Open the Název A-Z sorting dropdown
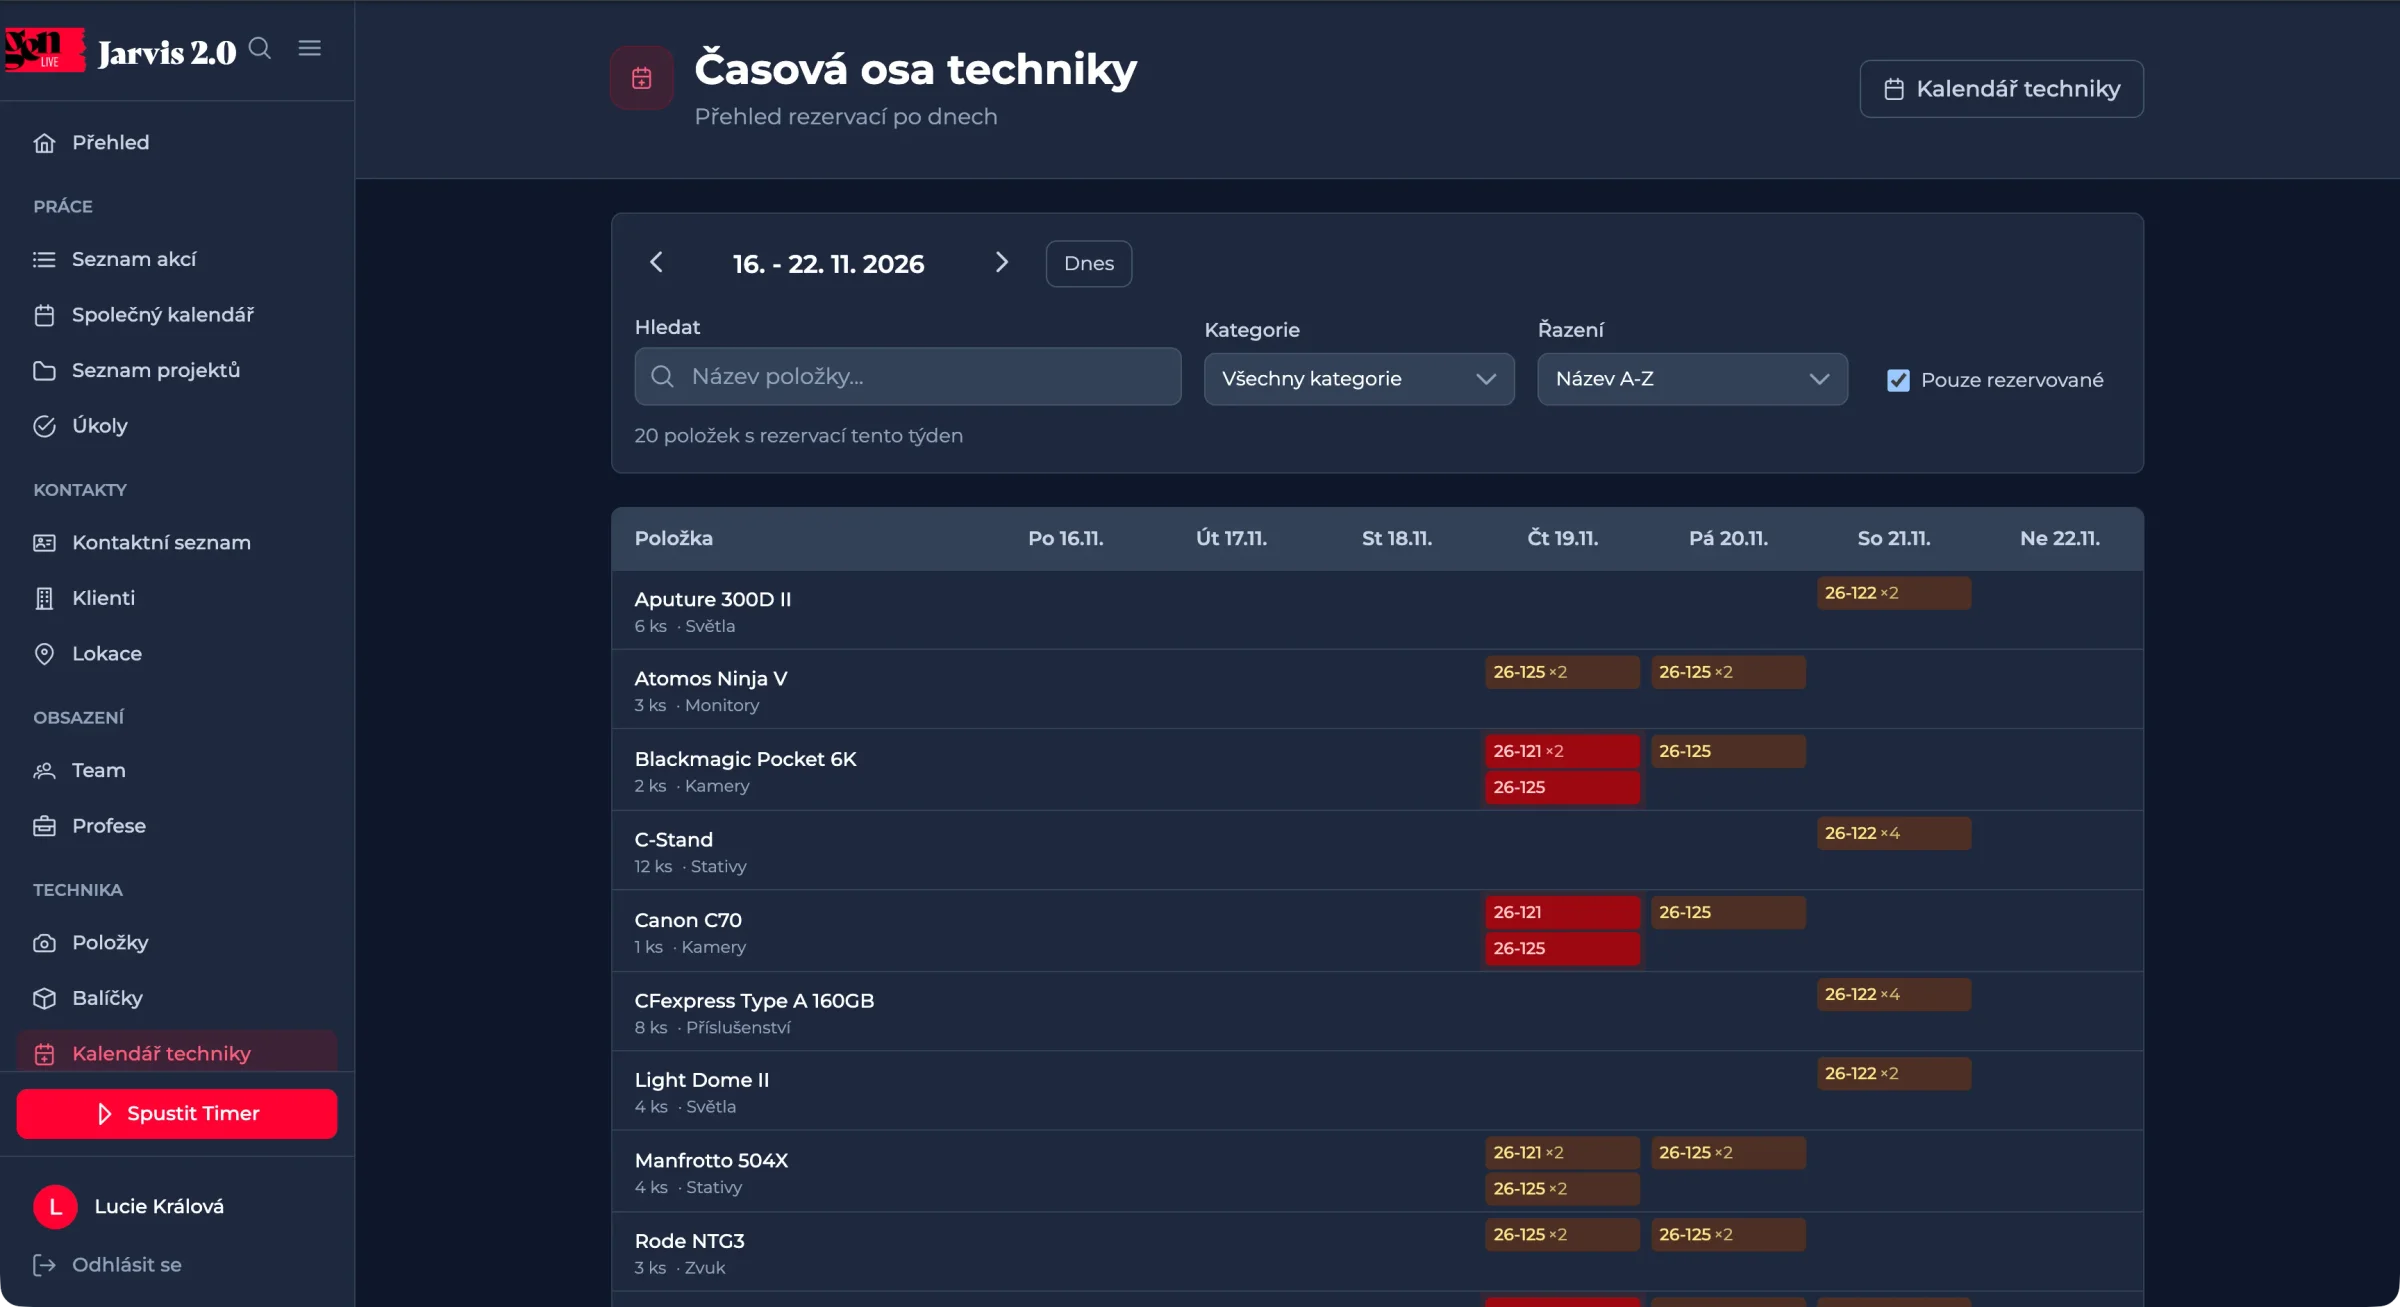The image size is (2400, 1307). pyautogui.click(x=1692, y=379)
